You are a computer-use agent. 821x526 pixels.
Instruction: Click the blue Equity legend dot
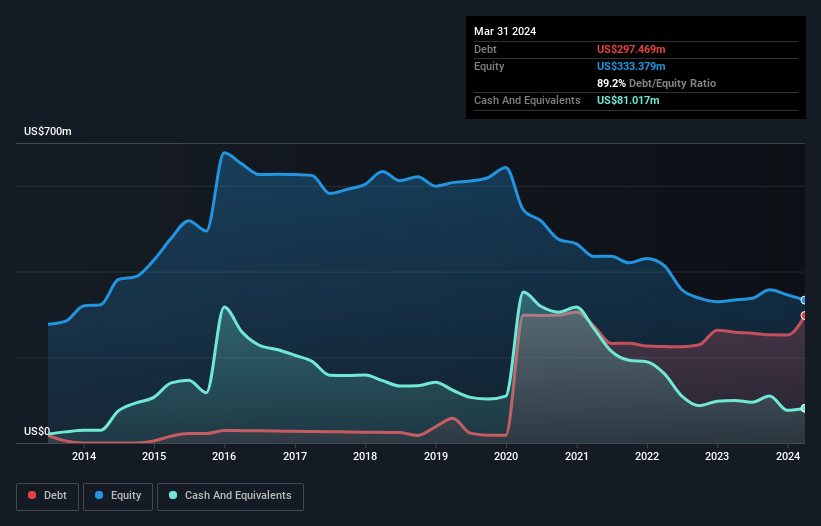[x=99, y=495]
